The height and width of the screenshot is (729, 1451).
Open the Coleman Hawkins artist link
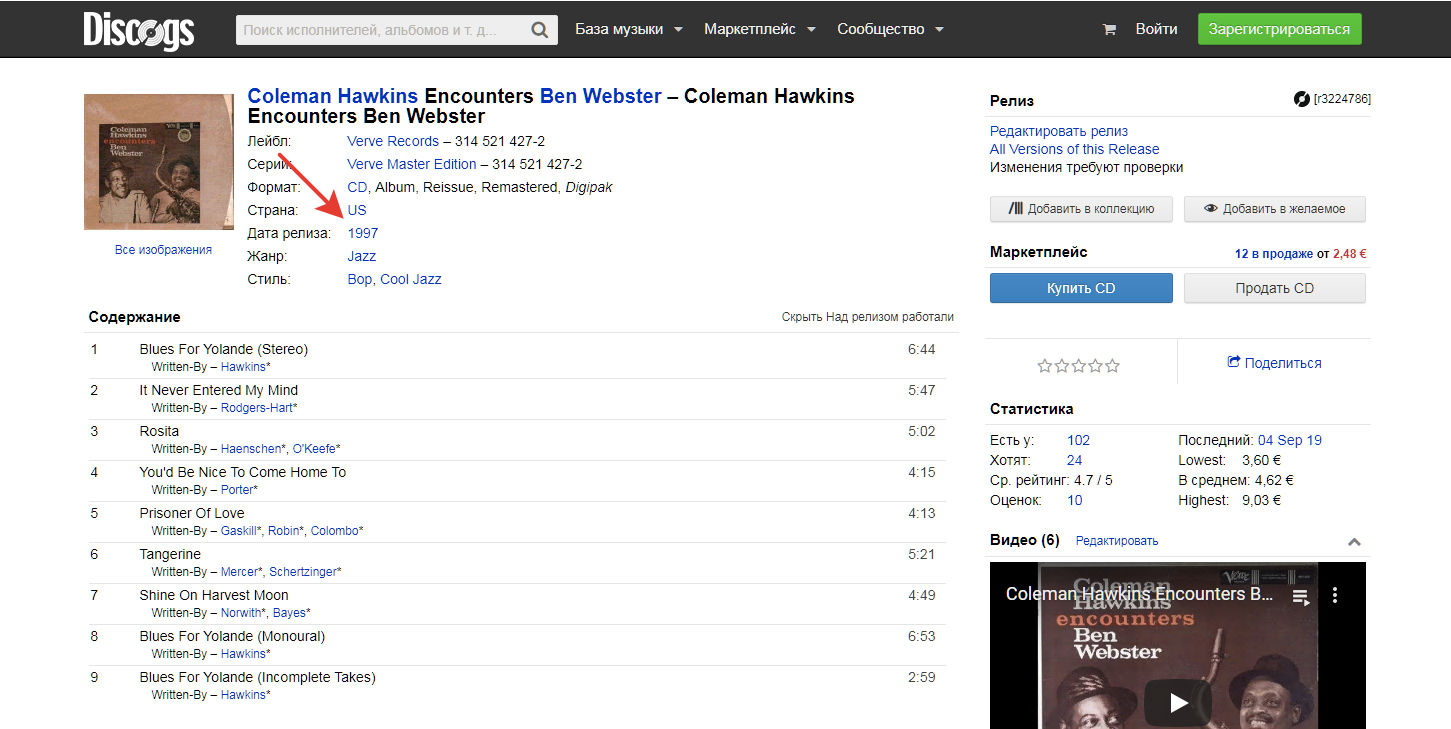[333, 96]
